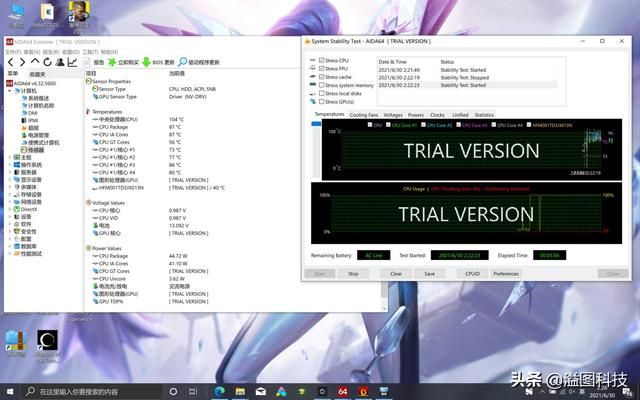Open the user icon in AIDA64 toolbar
Image resolution: width=640 pixels, height=400 pixels.
point(60,62)
